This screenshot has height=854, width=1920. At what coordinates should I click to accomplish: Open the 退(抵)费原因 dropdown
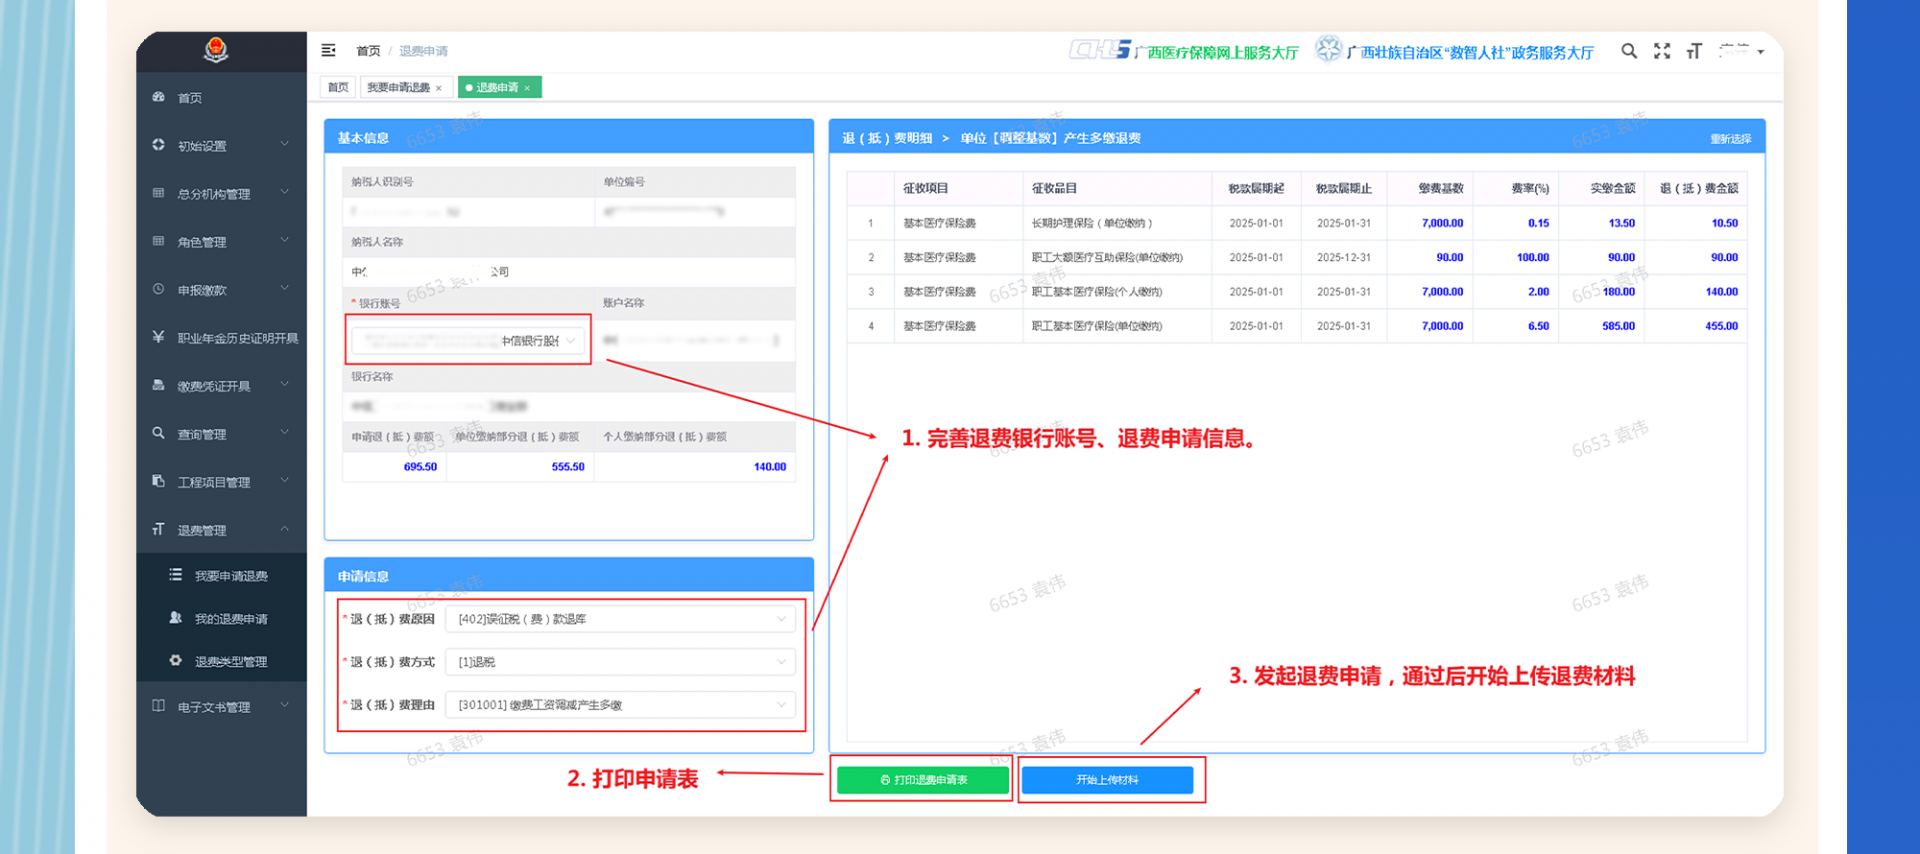pos(619,620)
